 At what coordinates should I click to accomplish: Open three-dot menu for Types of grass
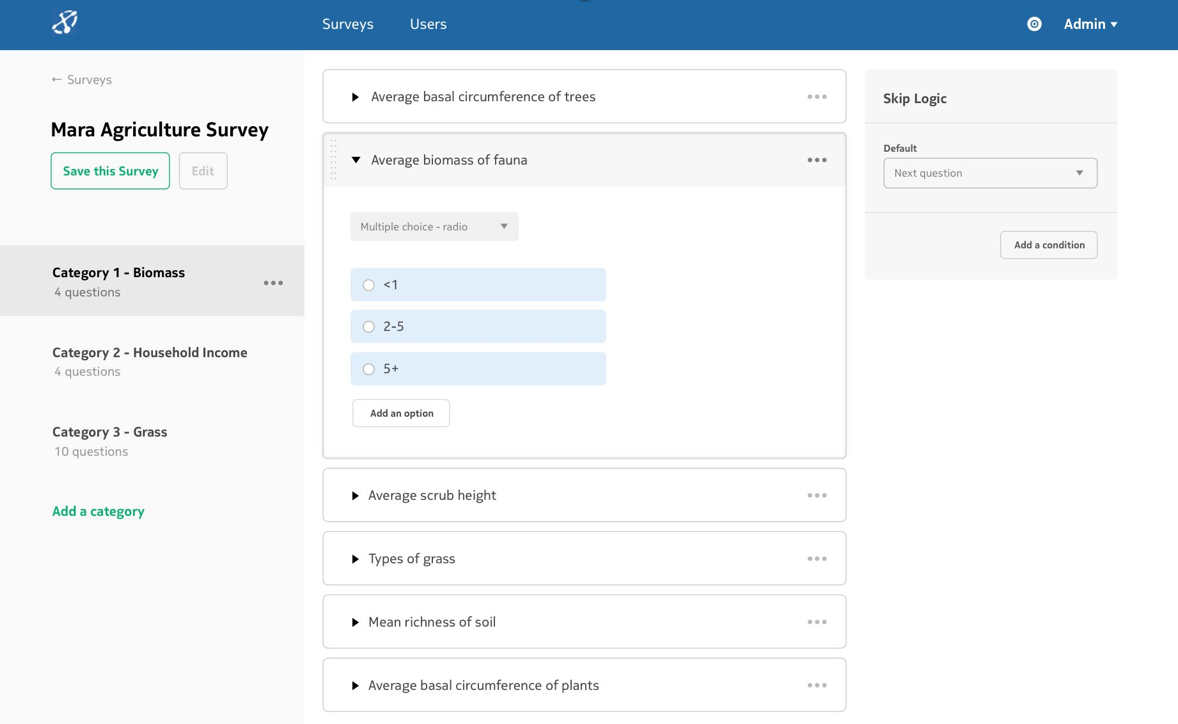(x=817, y=559)
